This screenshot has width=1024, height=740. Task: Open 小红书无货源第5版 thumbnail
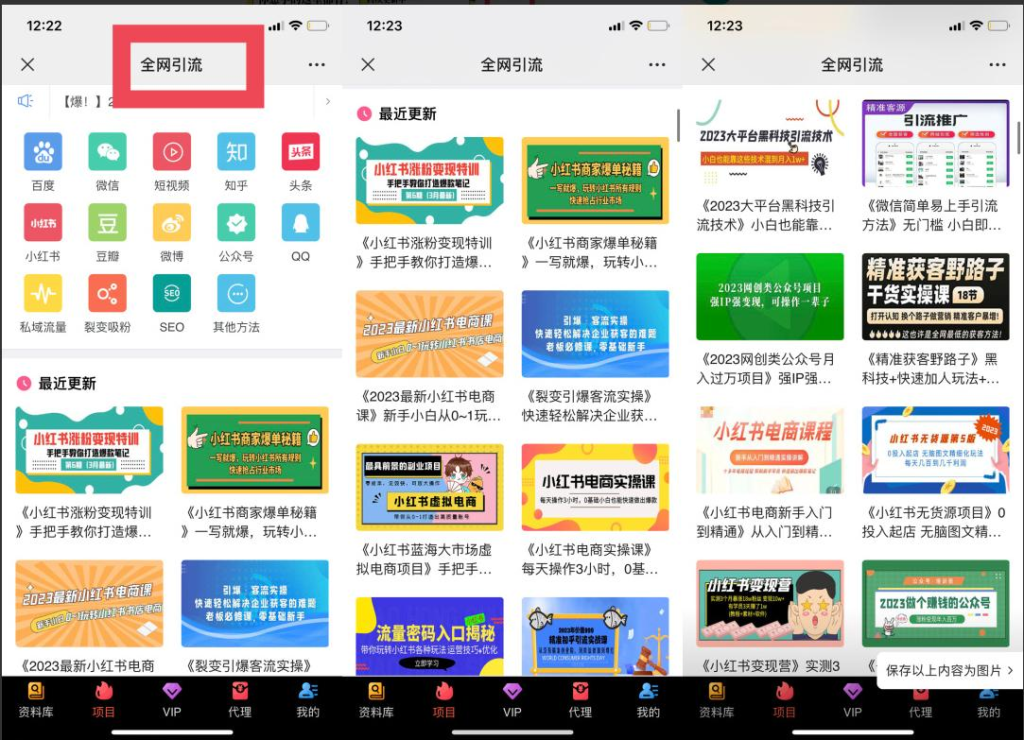pyautogui.click(x=936, y=450)
